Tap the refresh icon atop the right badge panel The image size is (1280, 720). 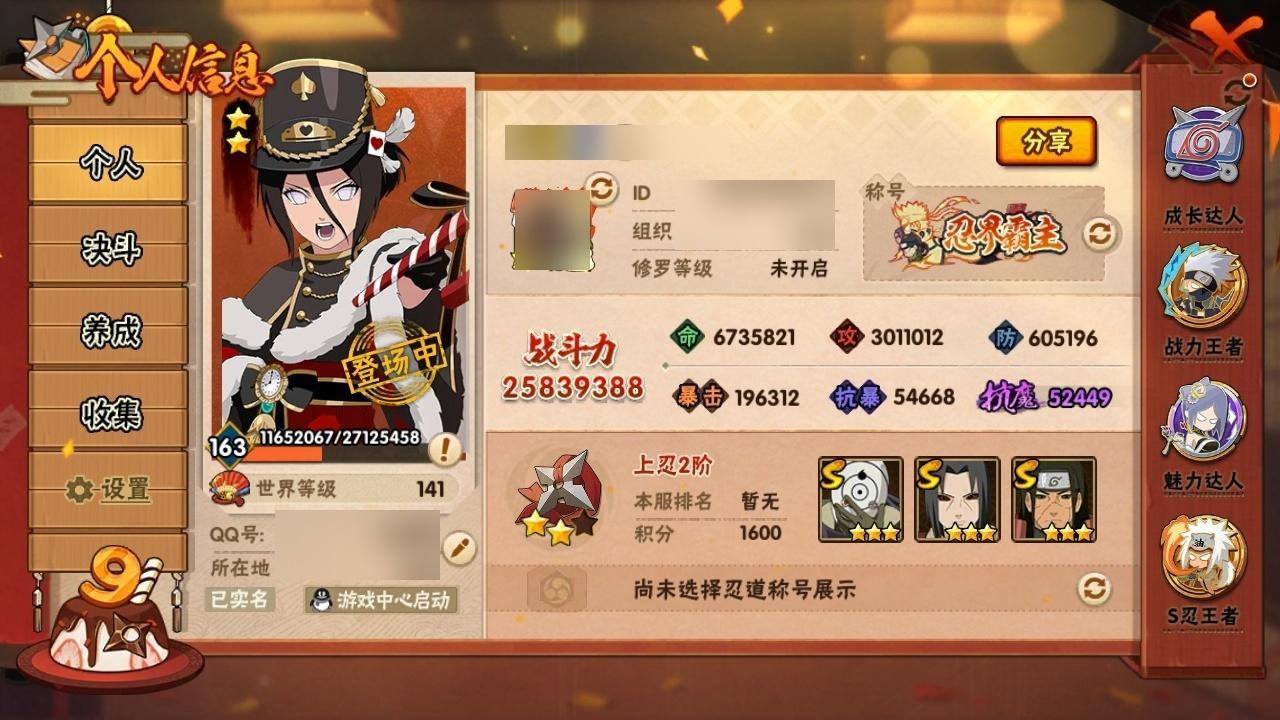[x=1238, y=91]
